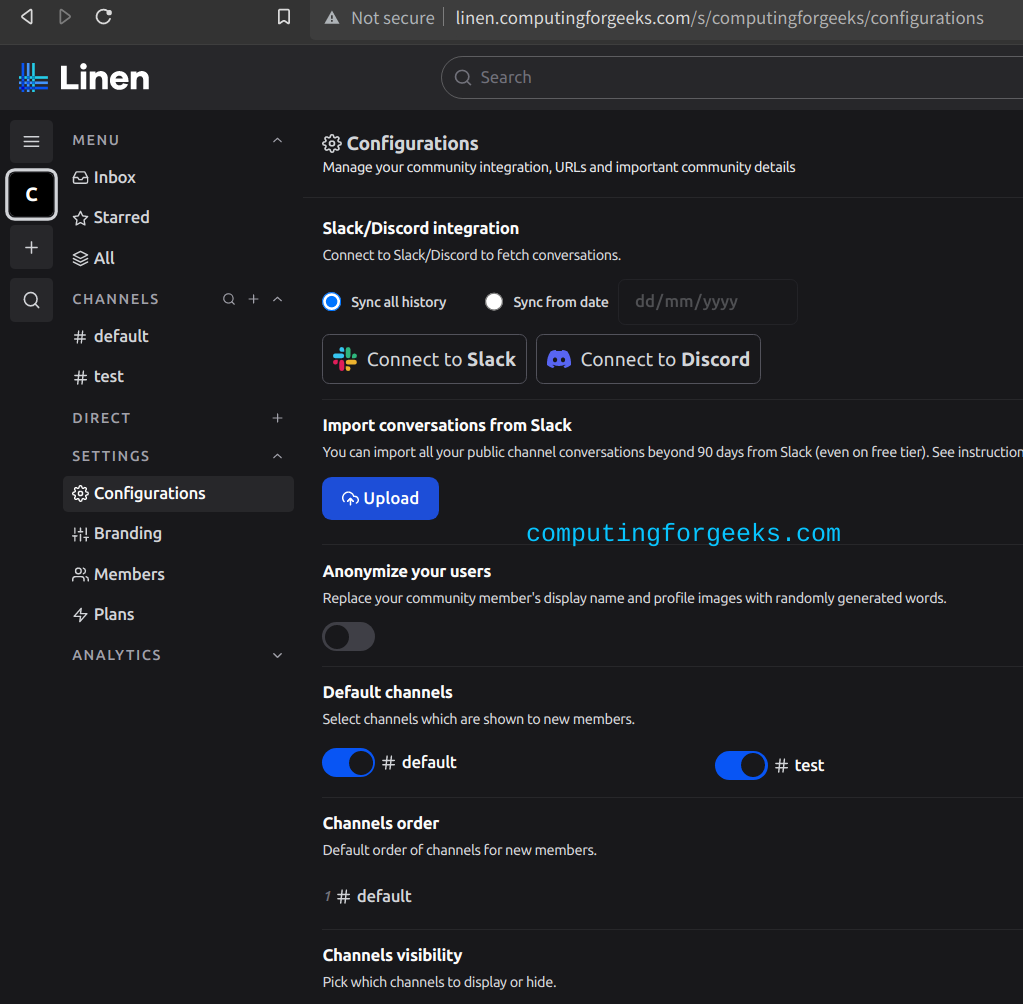Image resolution: width=1023 pixels, height=1004 pixels.
Task: Click the gear icon beside Configurations heading
Action: (331, 144)
